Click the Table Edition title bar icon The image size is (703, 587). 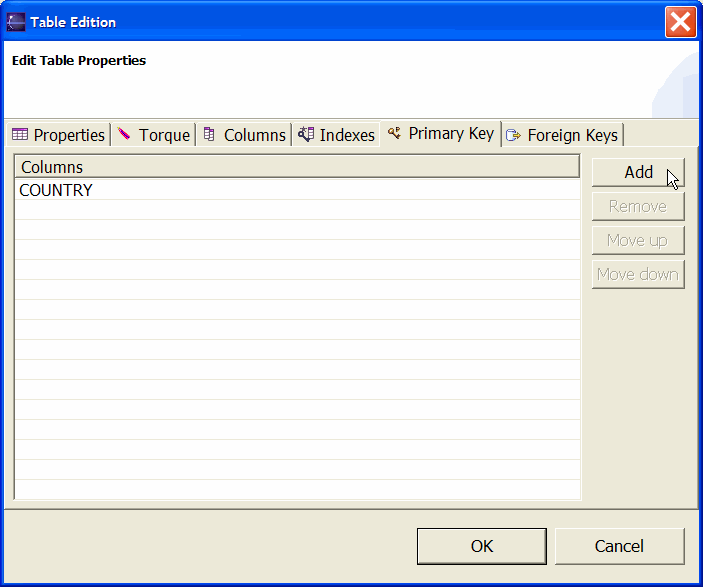[x=16, y=22]
